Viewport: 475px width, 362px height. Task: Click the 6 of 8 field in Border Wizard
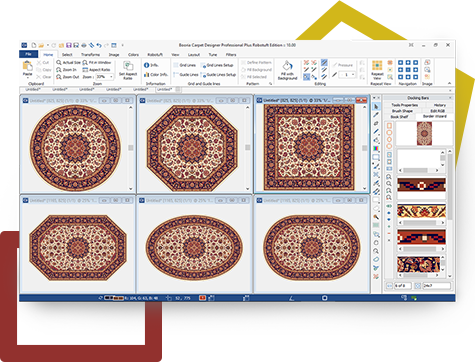click(x=403, y=286)
